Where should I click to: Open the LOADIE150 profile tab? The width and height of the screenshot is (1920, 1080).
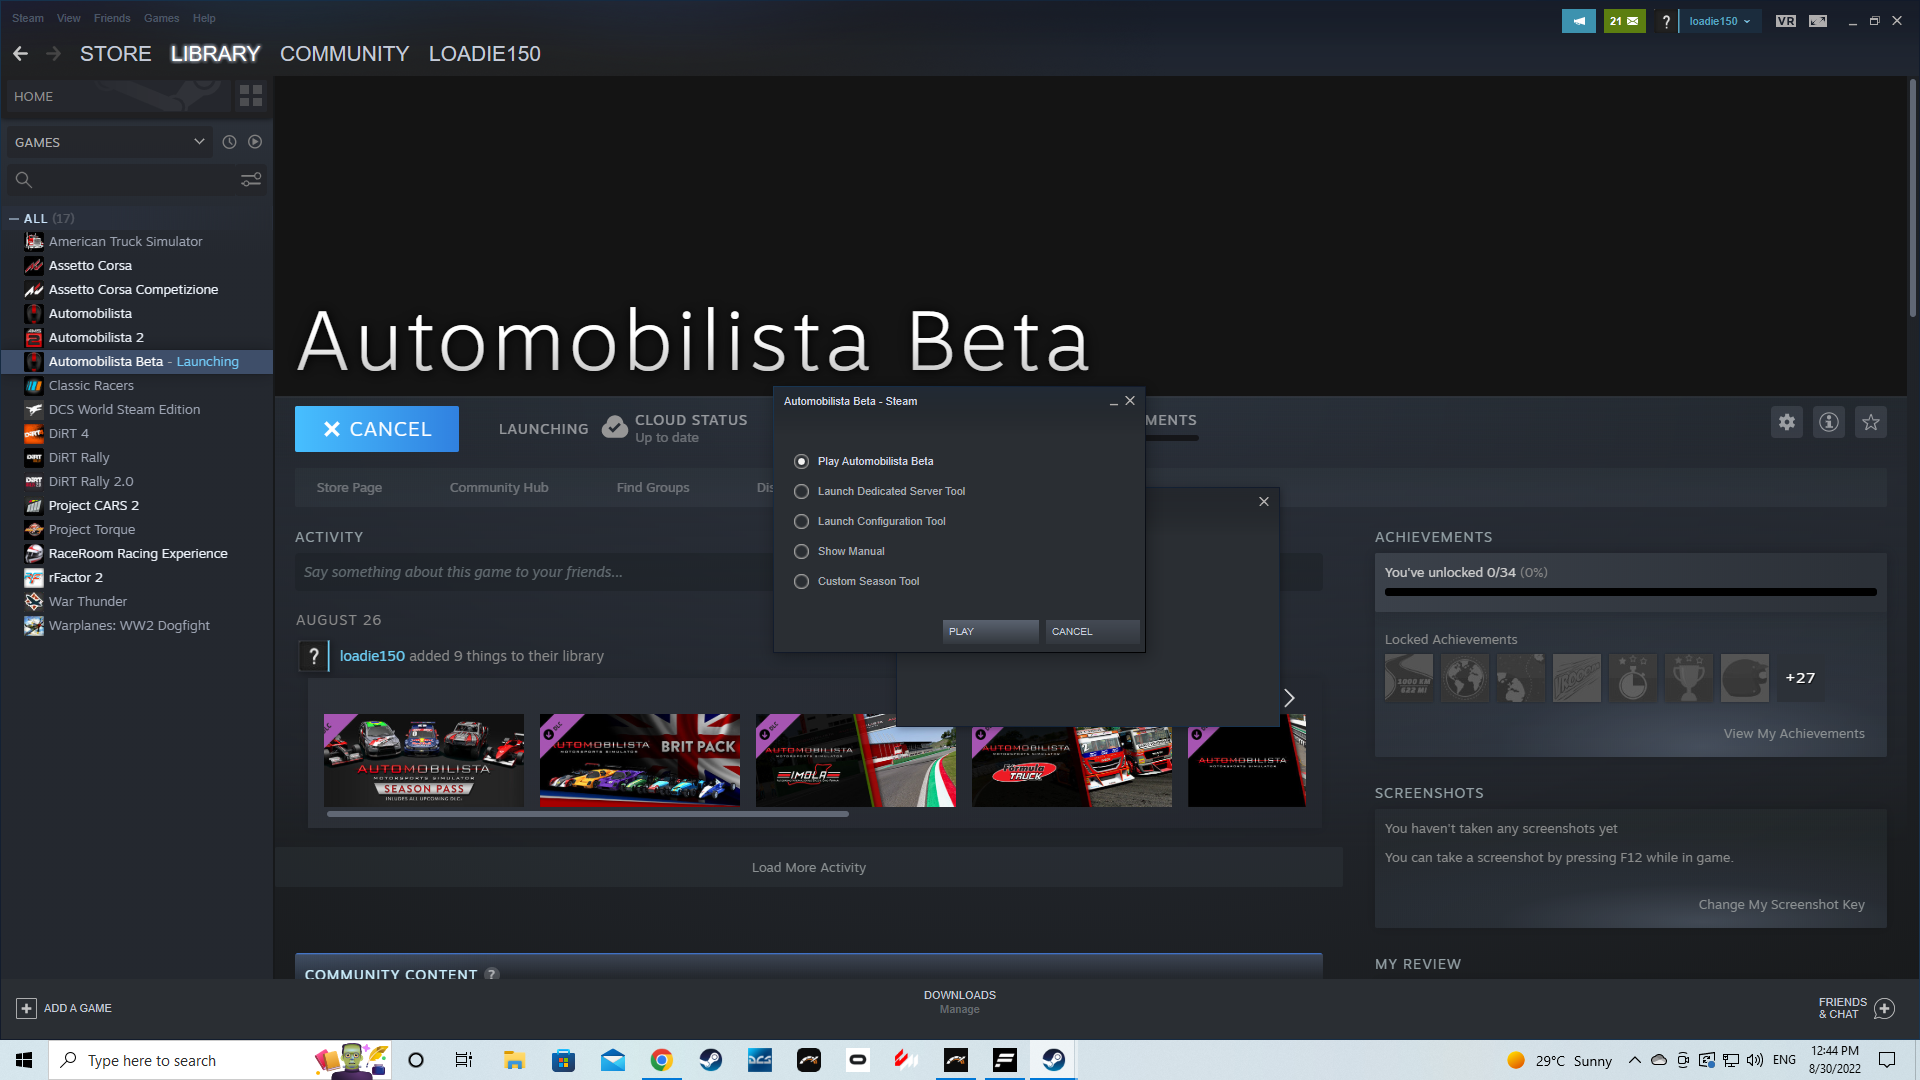485,54
